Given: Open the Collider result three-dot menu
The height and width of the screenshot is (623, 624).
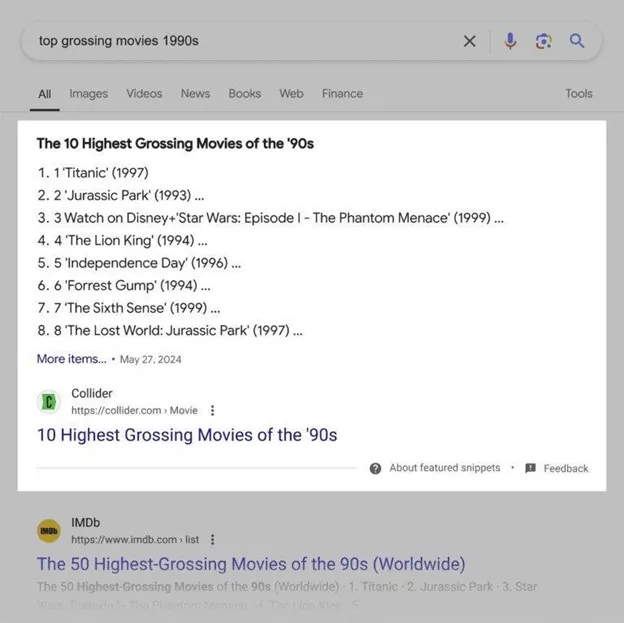Looking at the screenshot, I should [x=213, y=410].
